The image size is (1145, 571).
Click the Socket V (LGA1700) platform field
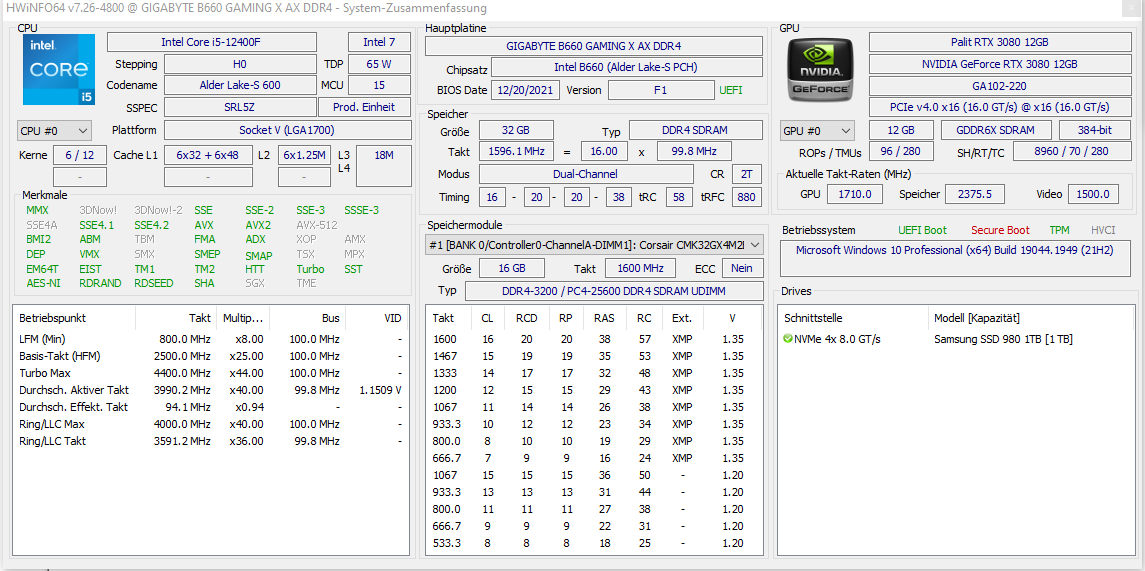click(288, 131)
